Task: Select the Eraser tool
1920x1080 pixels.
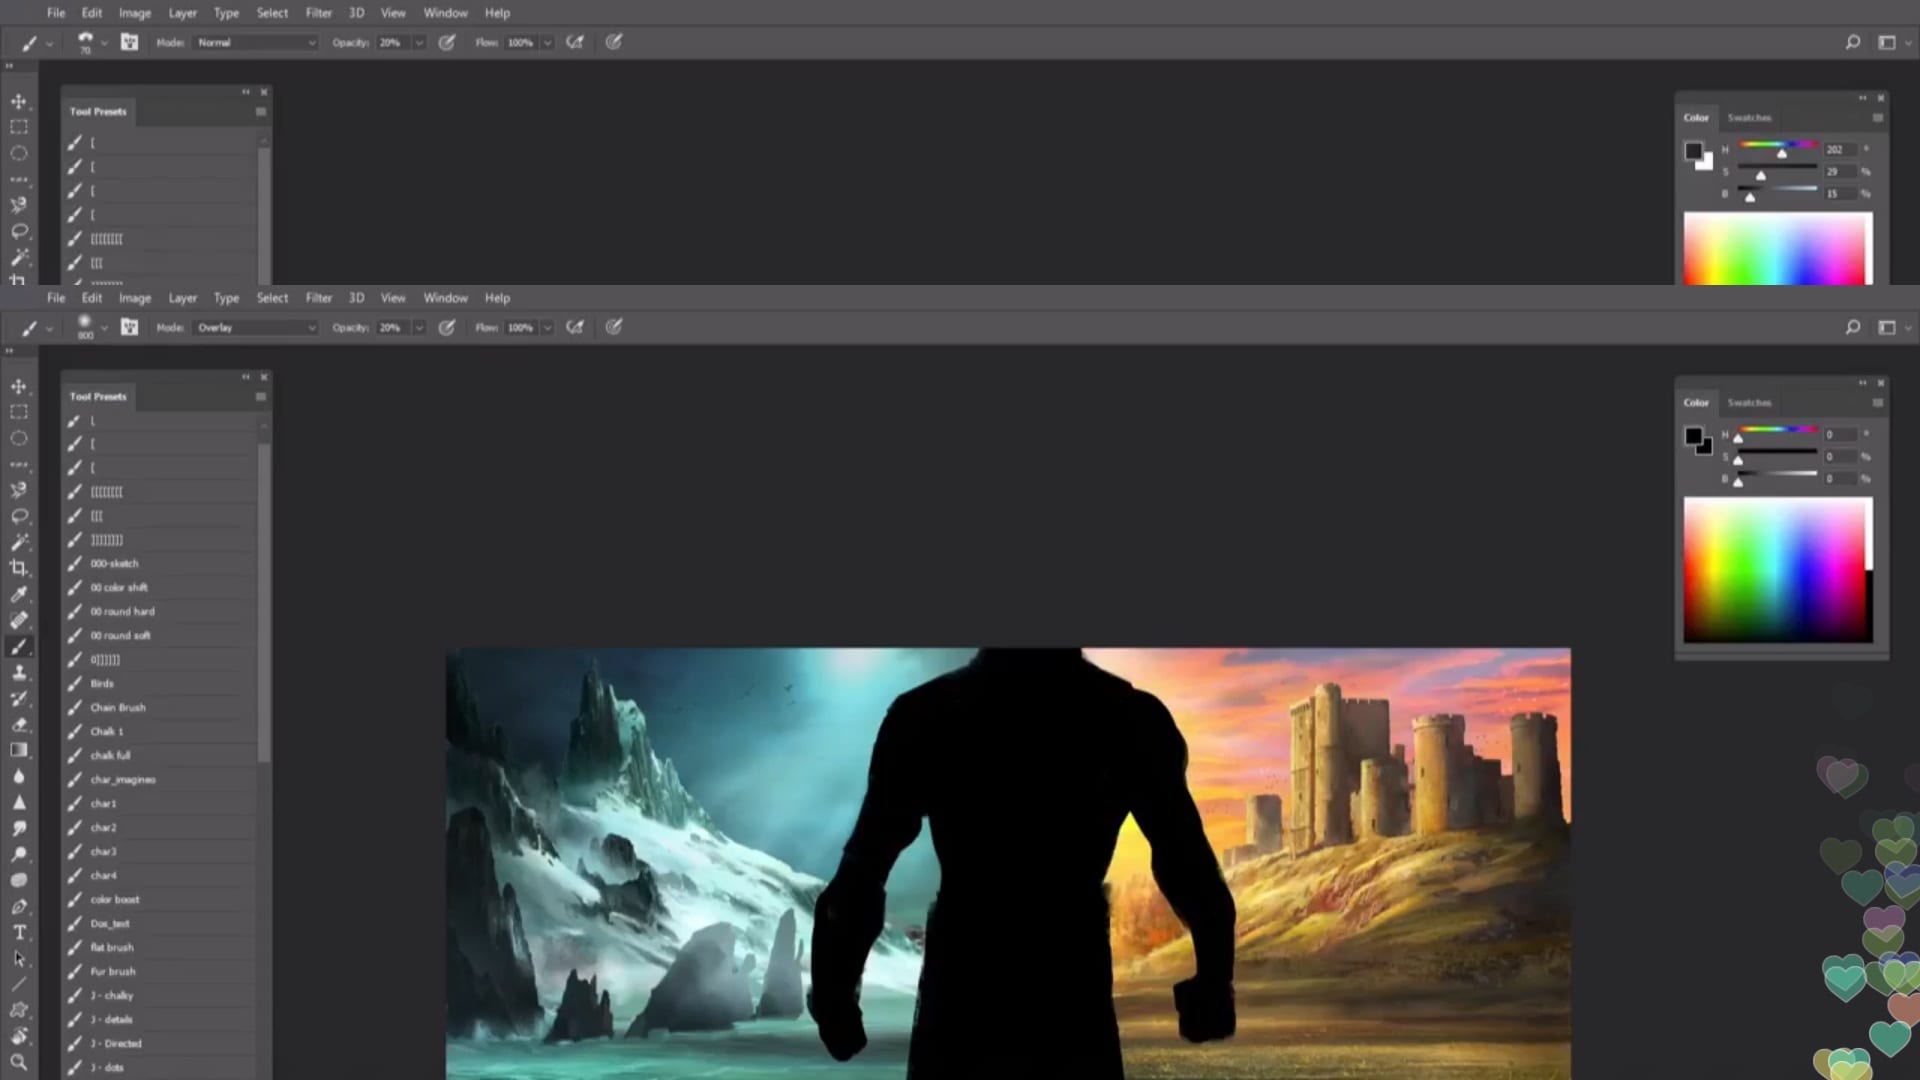Action: coord(18,724)
